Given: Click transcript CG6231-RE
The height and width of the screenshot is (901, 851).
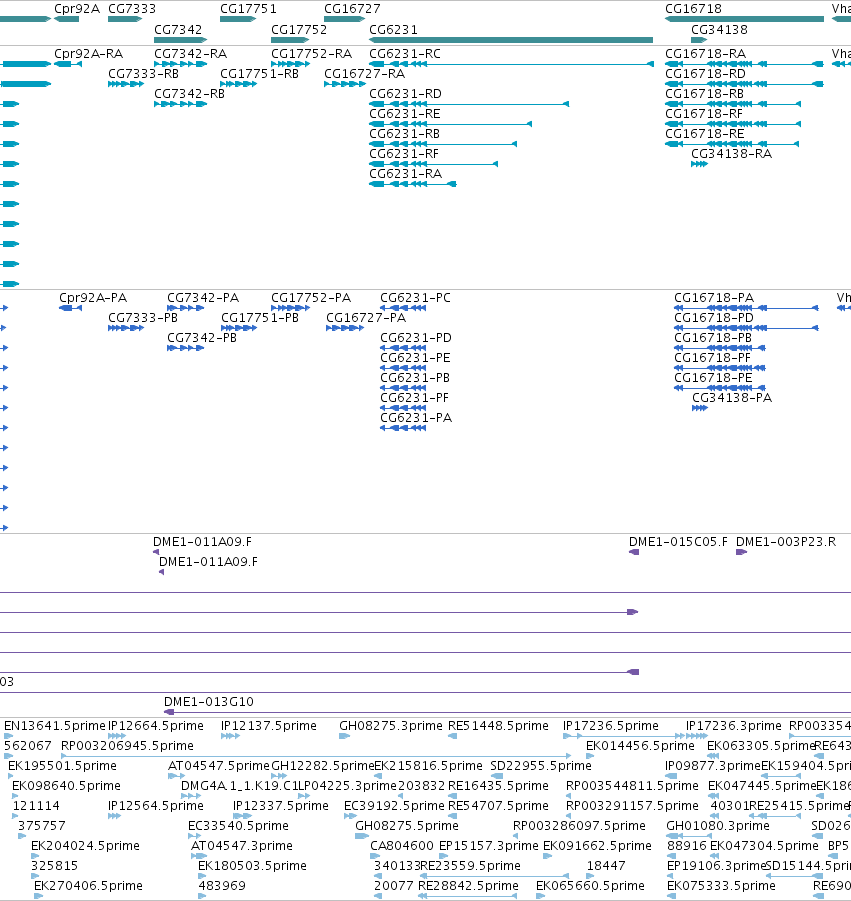Looking at the screenshot, I should point(405,114).
